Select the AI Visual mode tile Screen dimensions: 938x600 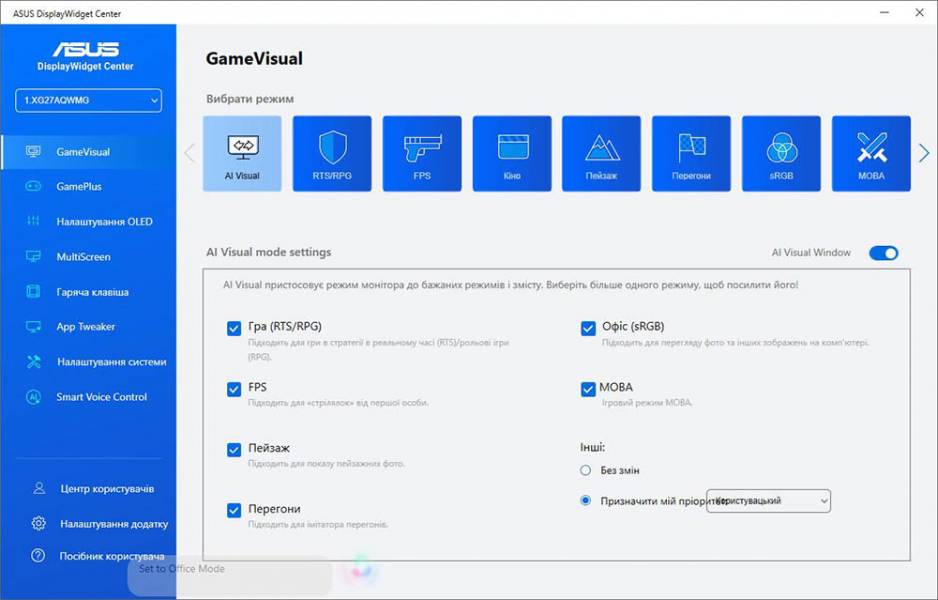click(242, 153)
